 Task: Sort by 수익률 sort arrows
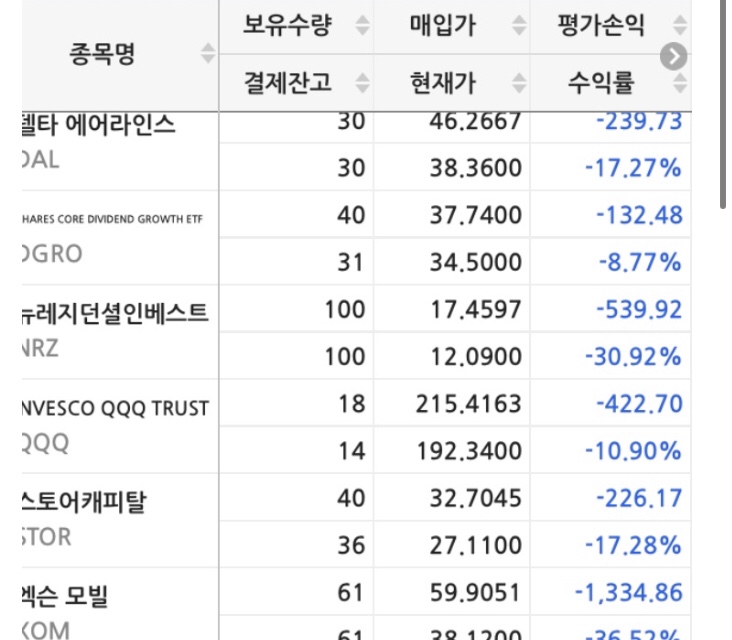tap(680, 83)
